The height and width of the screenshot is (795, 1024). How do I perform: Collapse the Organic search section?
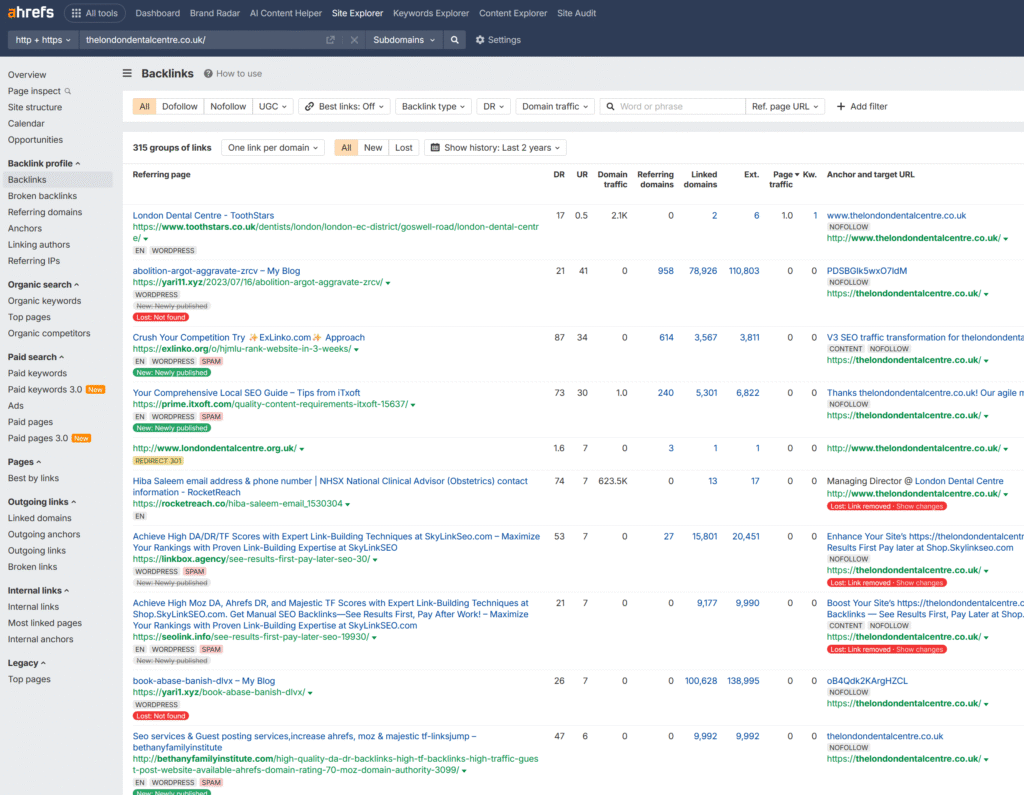43,285
